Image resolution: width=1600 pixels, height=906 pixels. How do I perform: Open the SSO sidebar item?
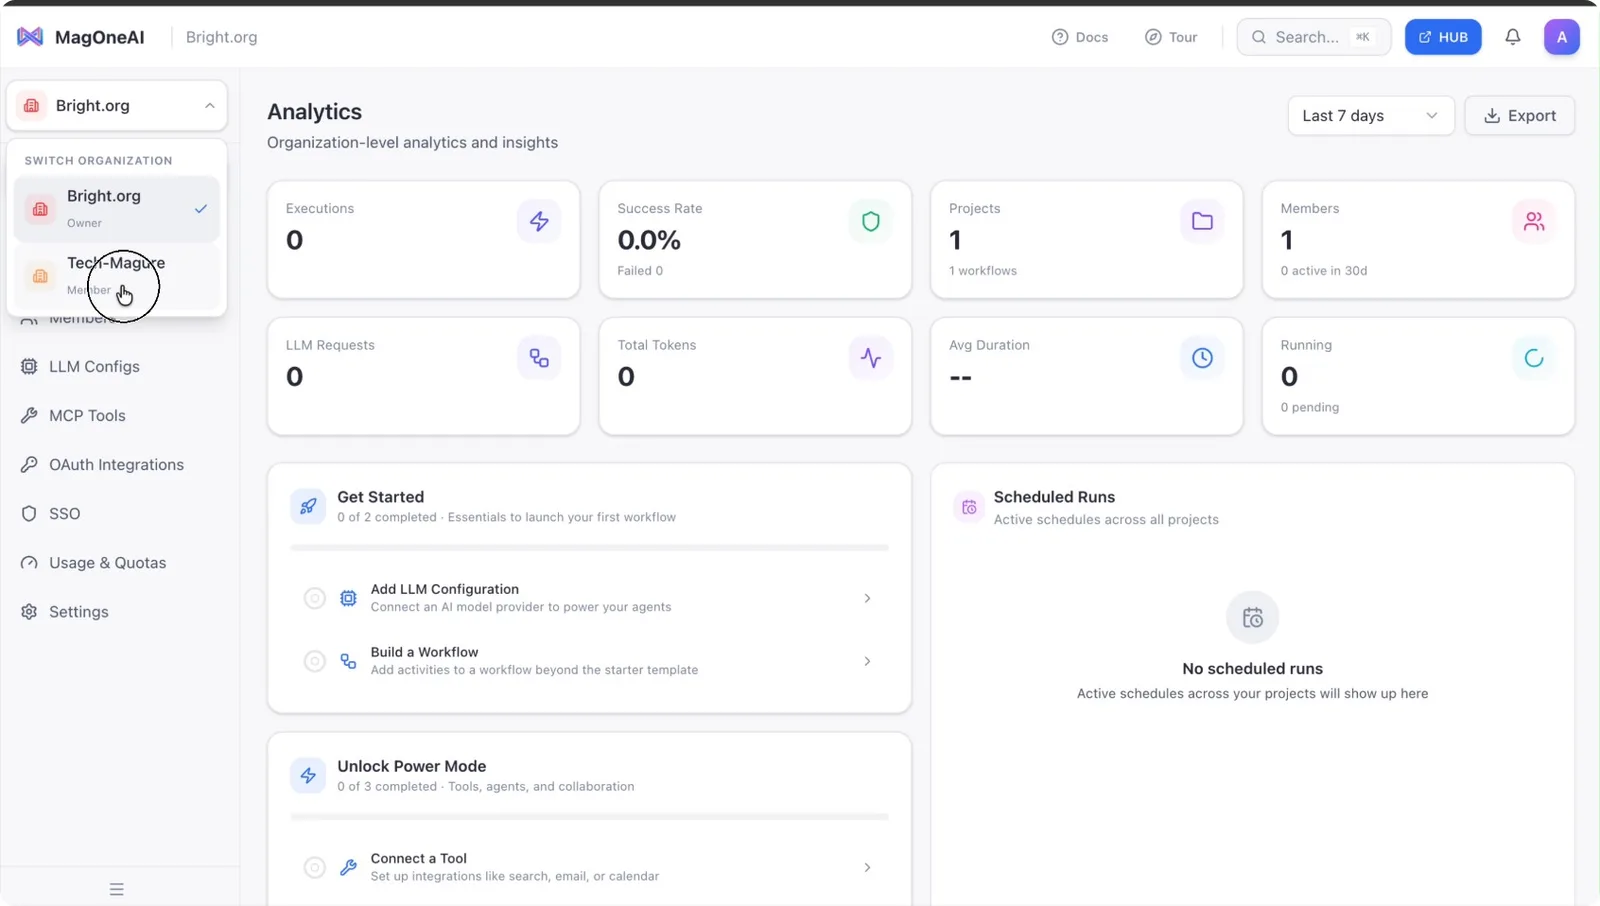point(64,513)
